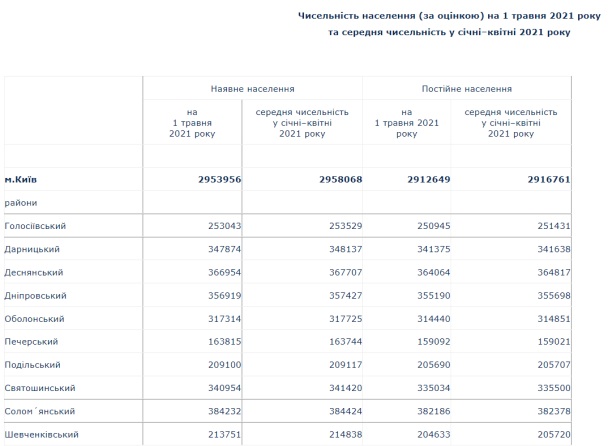Select Печерський value 163815
Viewport: 608px width, 446px height.
click(x=225, y=342)
